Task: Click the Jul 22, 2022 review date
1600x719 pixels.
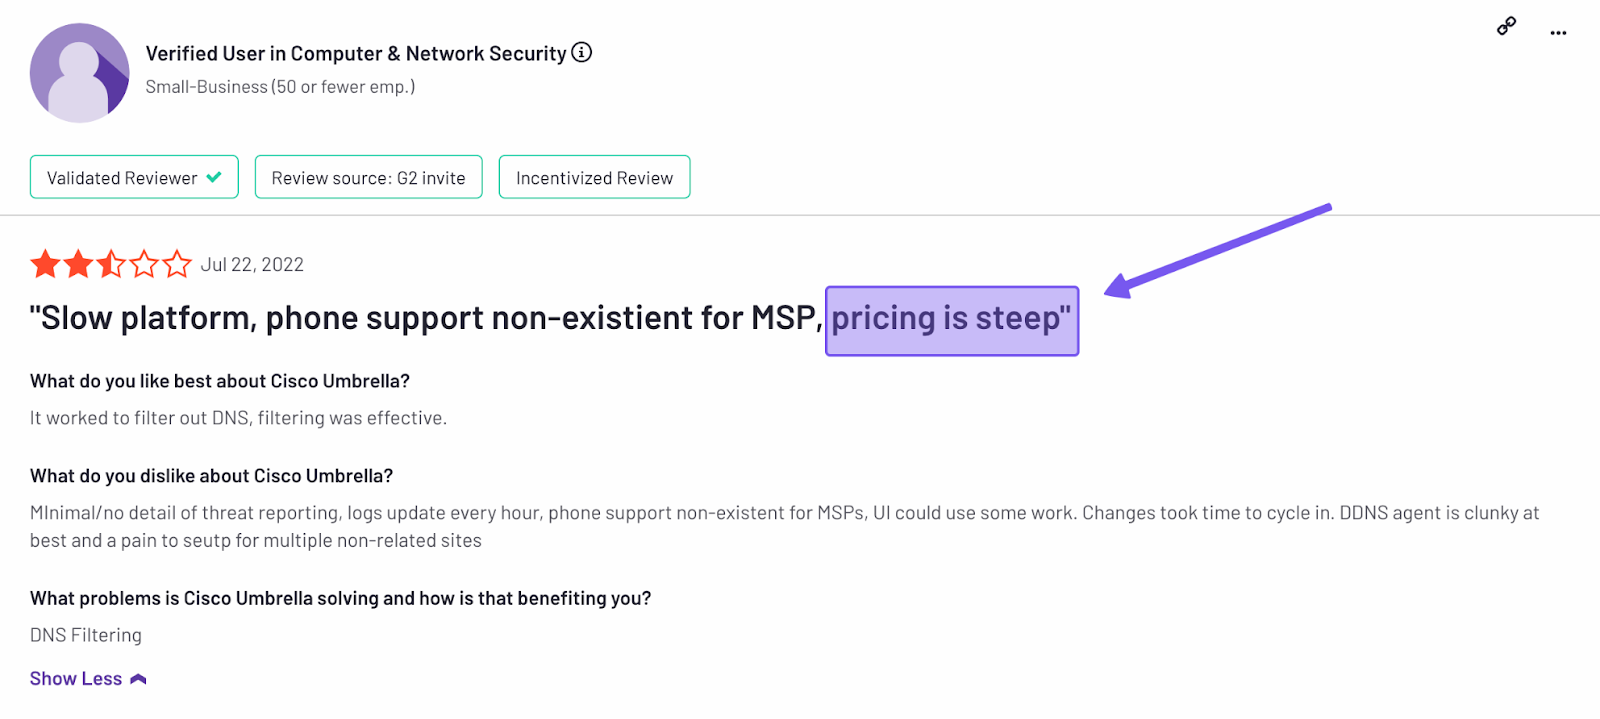Action: [252, 265]
